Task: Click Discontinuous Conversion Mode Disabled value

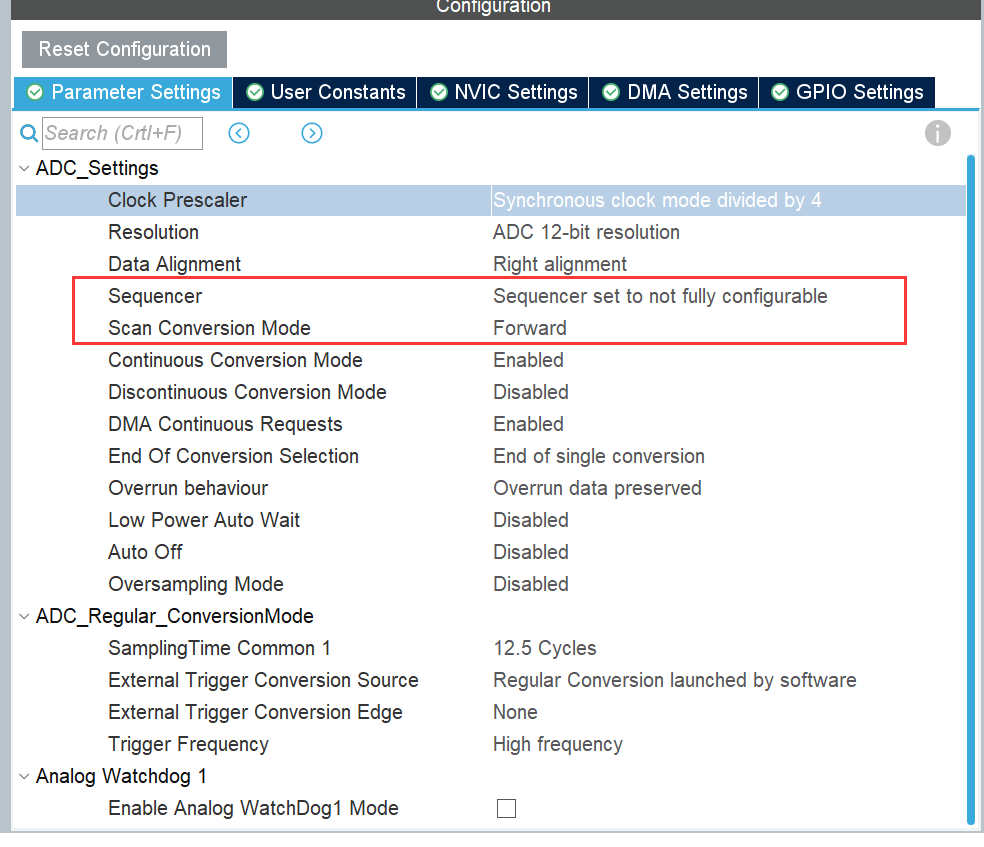Action: point(531,392)
